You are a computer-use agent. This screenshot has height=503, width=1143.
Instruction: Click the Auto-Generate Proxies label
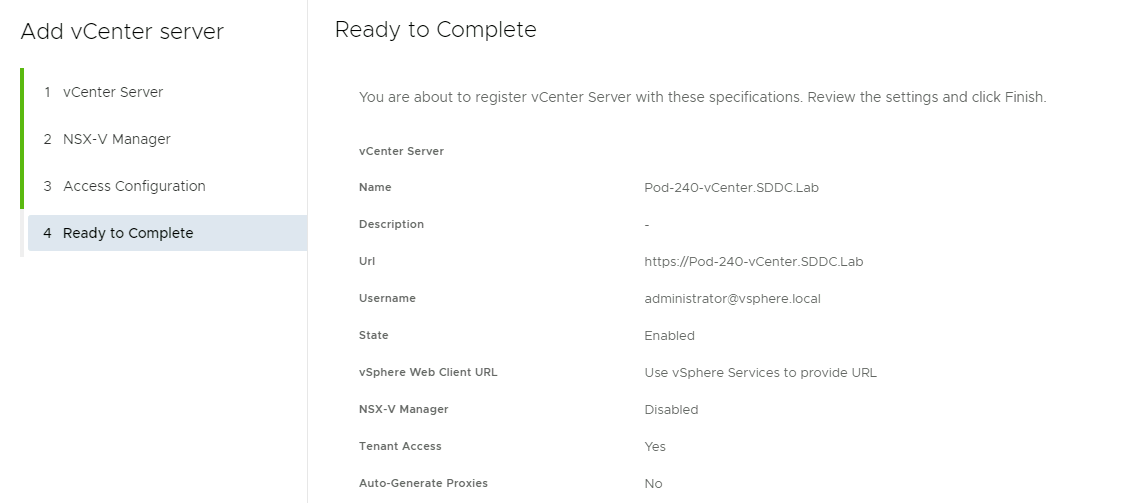[x=423, y=483]
